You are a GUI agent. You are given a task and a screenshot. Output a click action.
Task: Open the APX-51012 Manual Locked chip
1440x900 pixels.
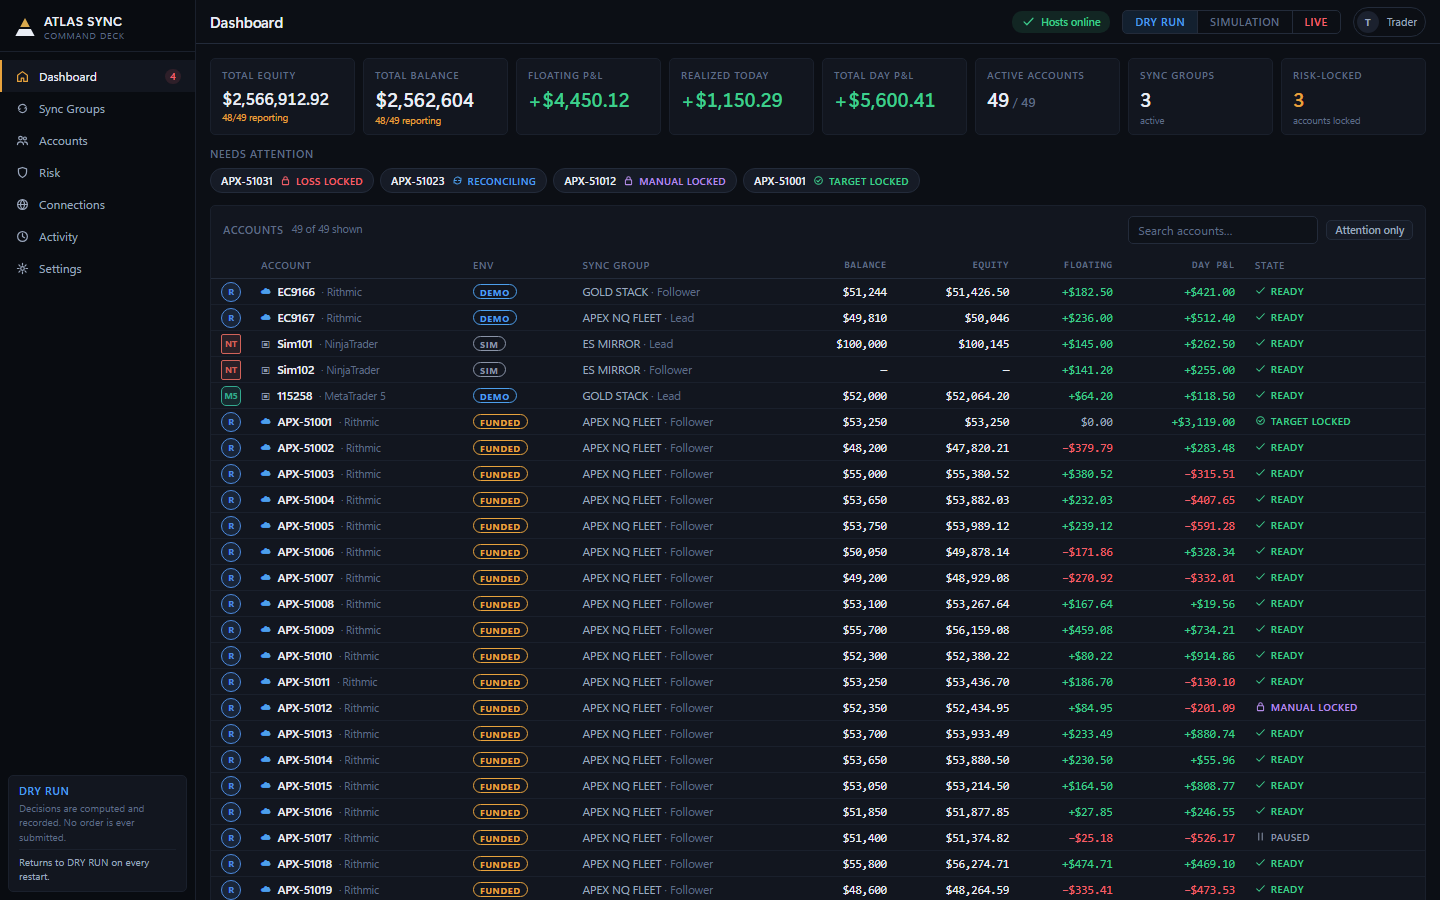coord(645,181)
